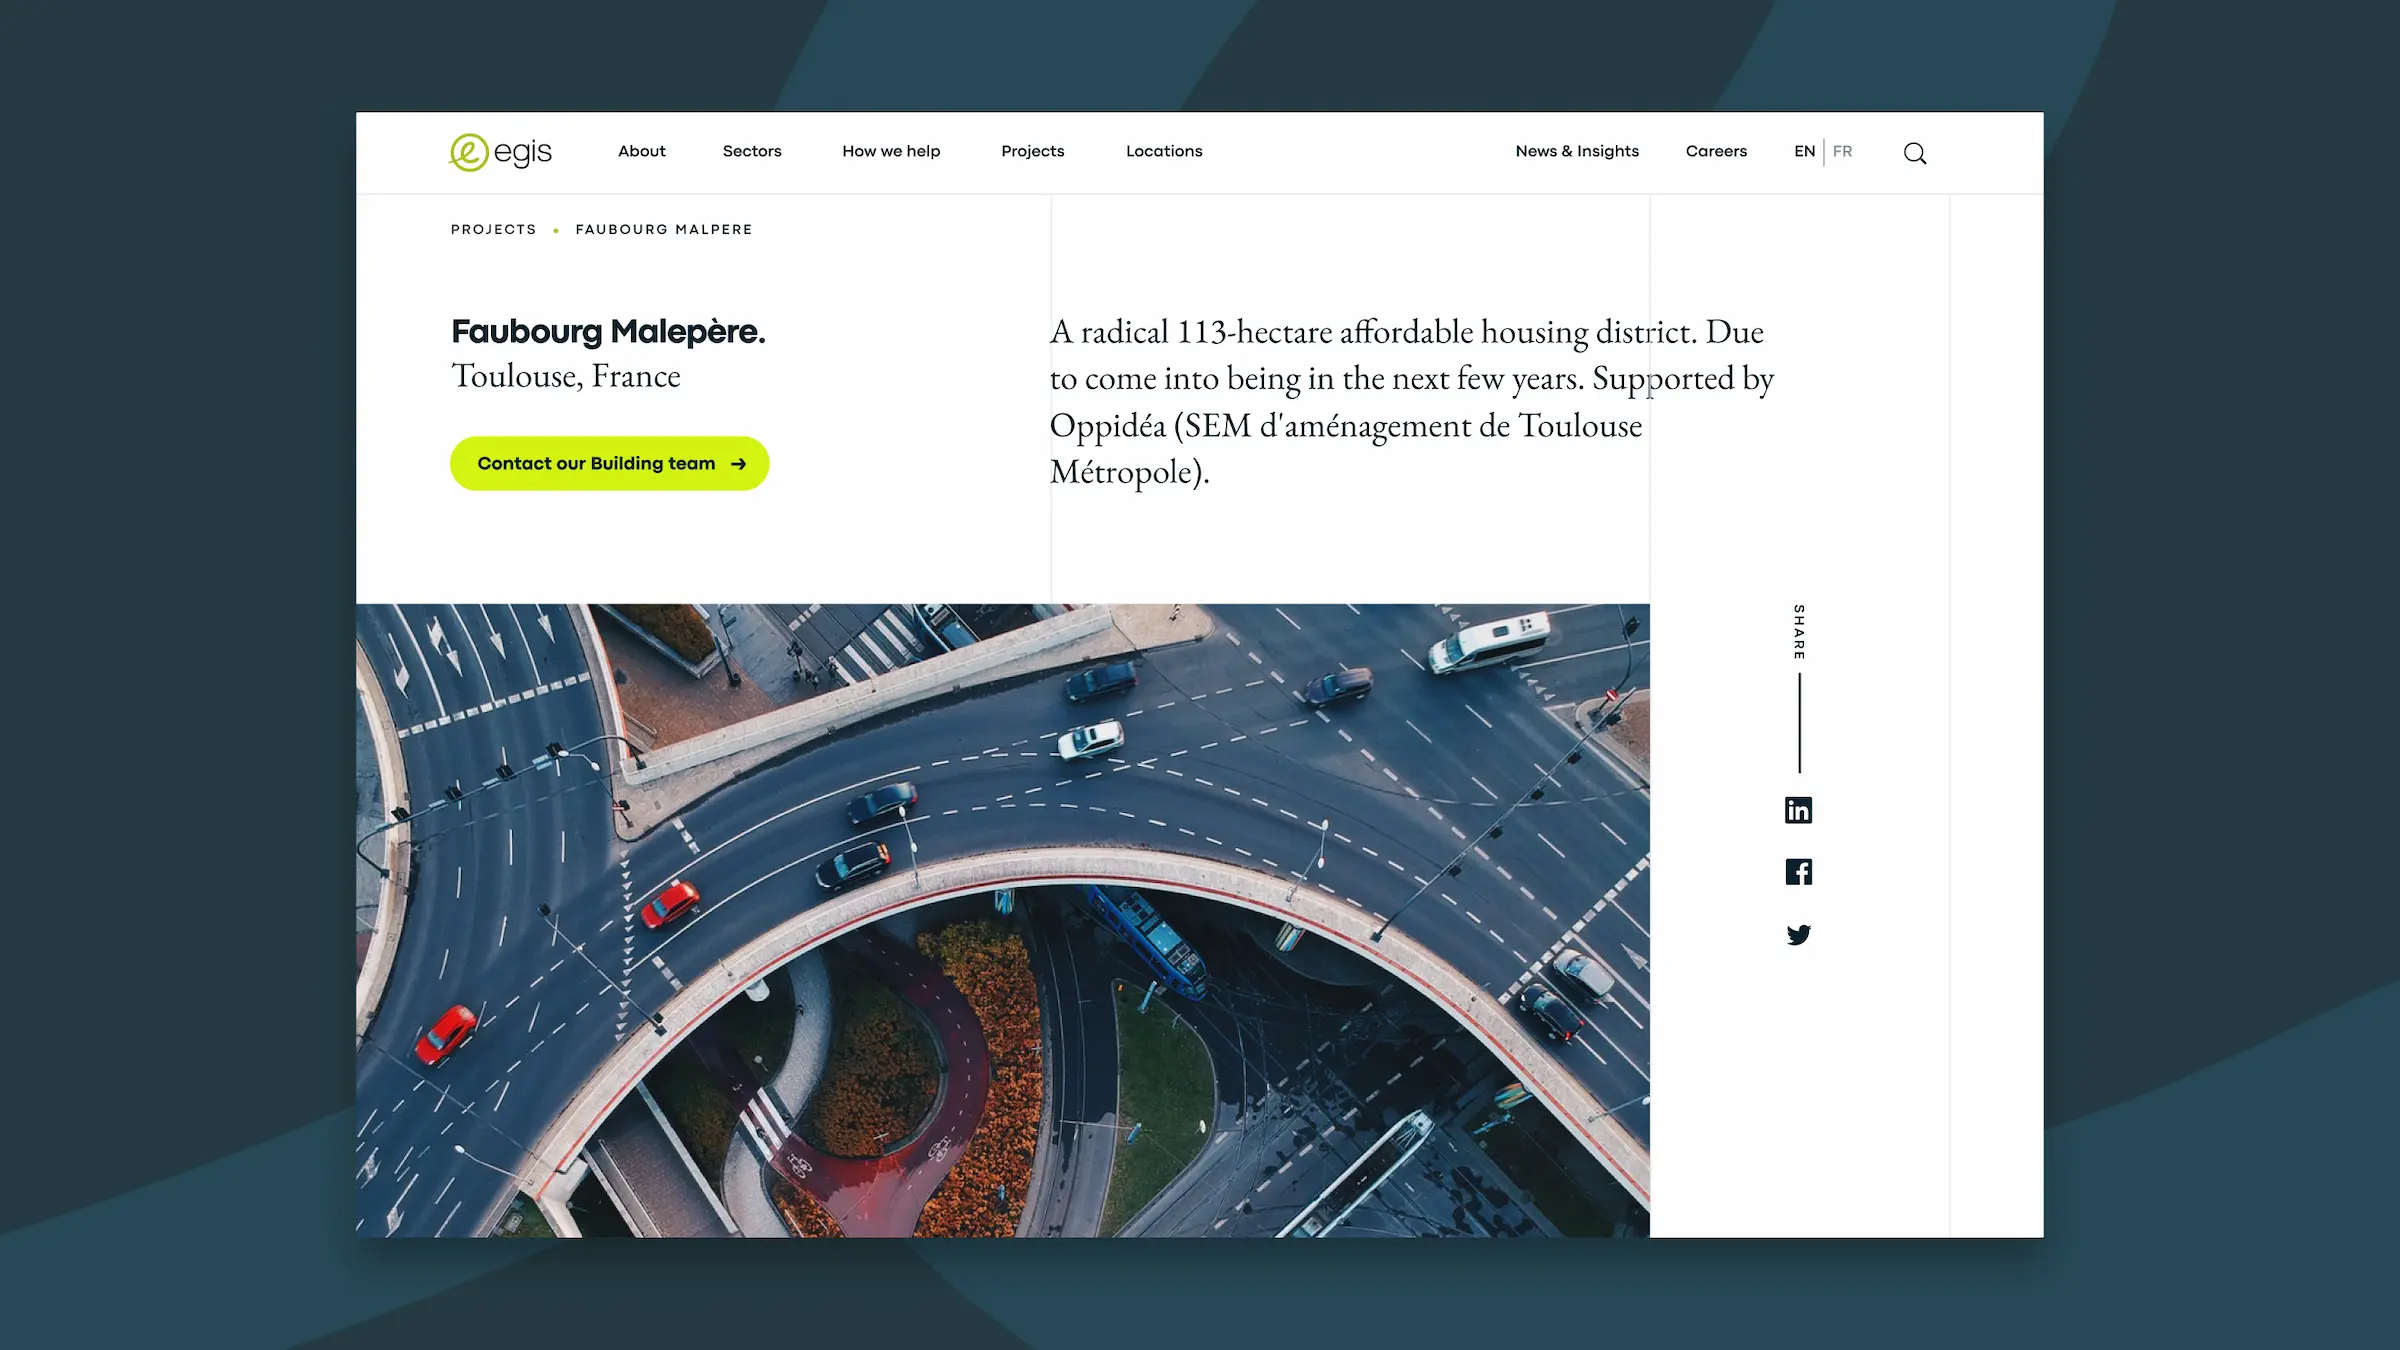Image resolution: width=2400 pixels, height=1350 pixels.
Task: Open the About menu
Action: [641, 151]
